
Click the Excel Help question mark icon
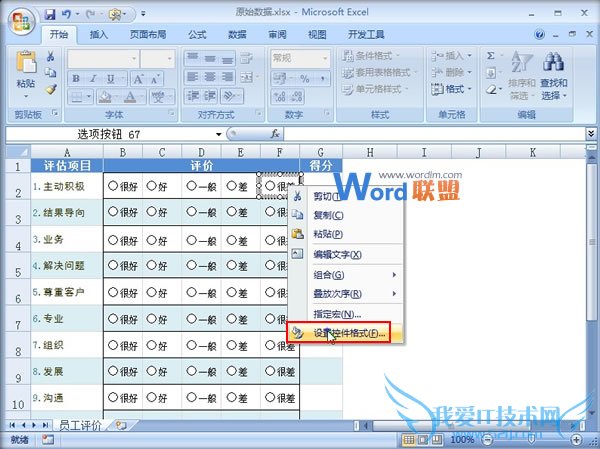coord(540,35)
